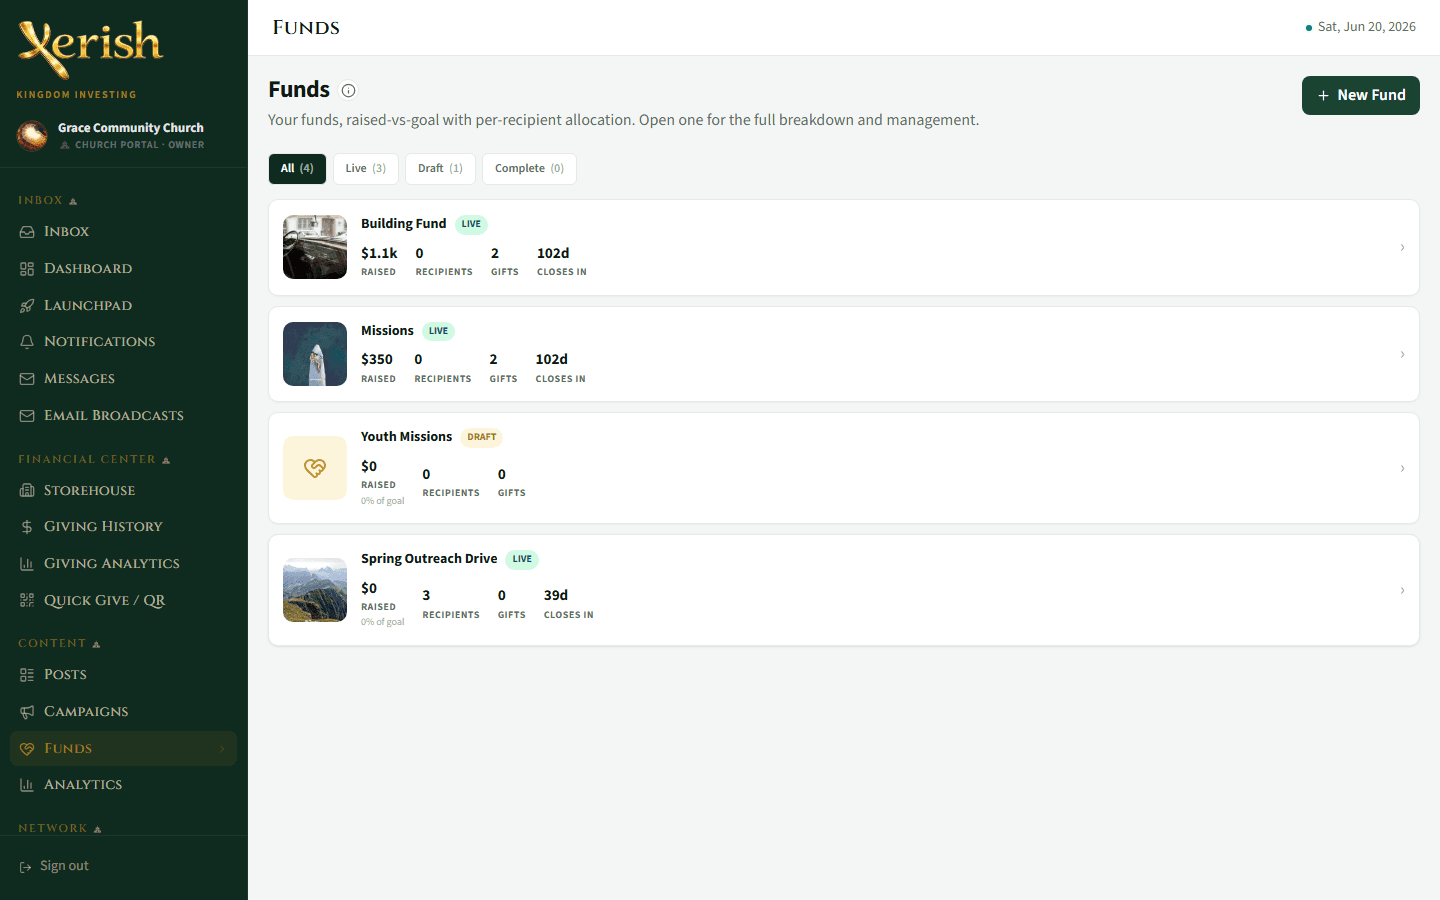Filter funds by the Live tab
The width and height of the screenshot is (1440, 900).
366,169
